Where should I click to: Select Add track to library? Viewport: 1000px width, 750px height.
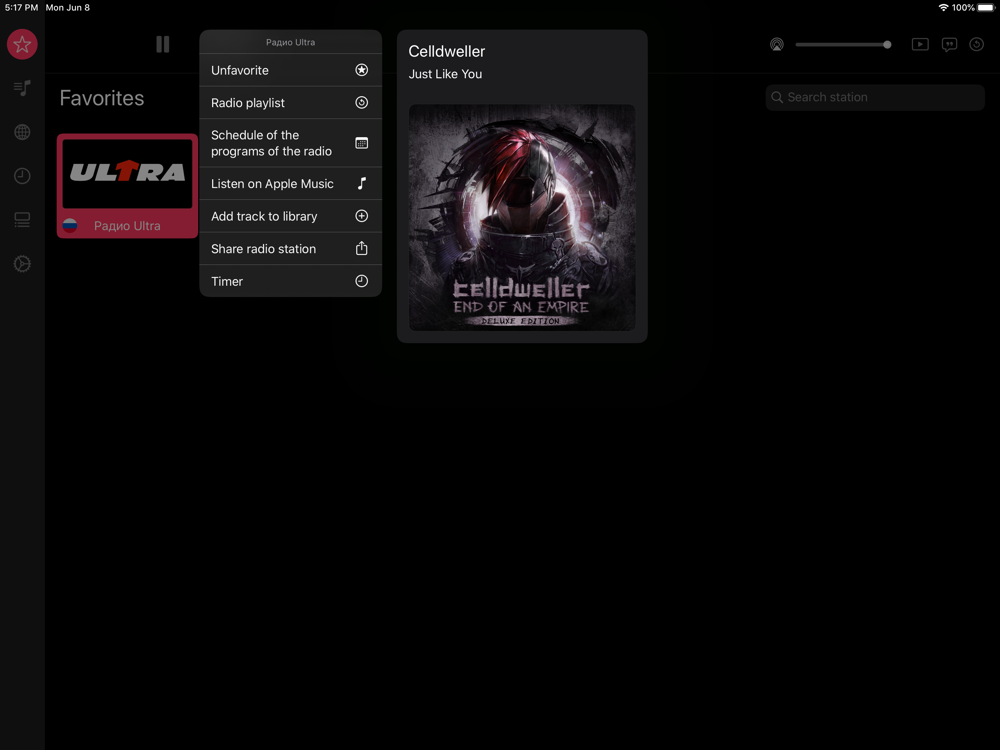pyautogui.click(x=290, y=216)
